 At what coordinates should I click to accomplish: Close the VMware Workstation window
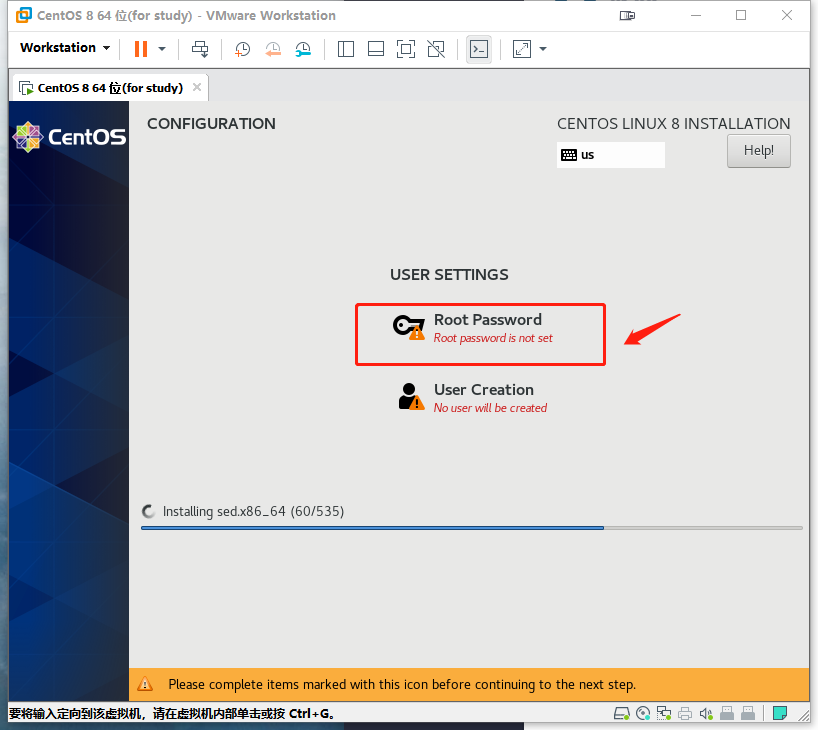(x=787, y=16)
